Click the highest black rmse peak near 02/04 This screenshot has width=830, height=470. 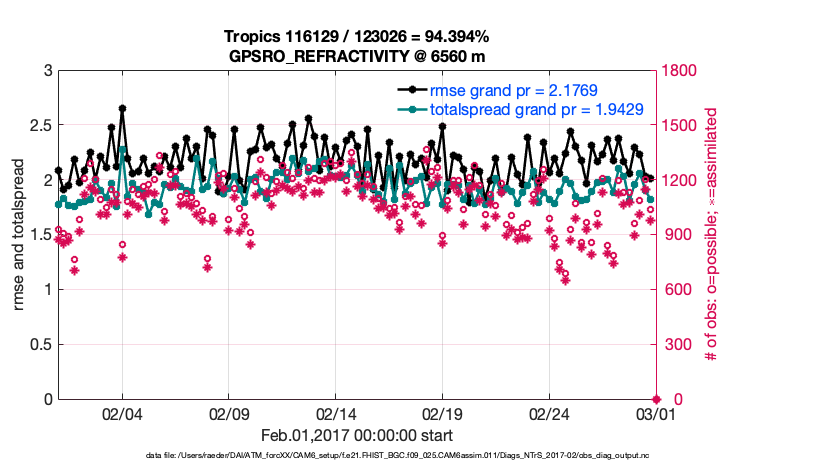[122, 108]
